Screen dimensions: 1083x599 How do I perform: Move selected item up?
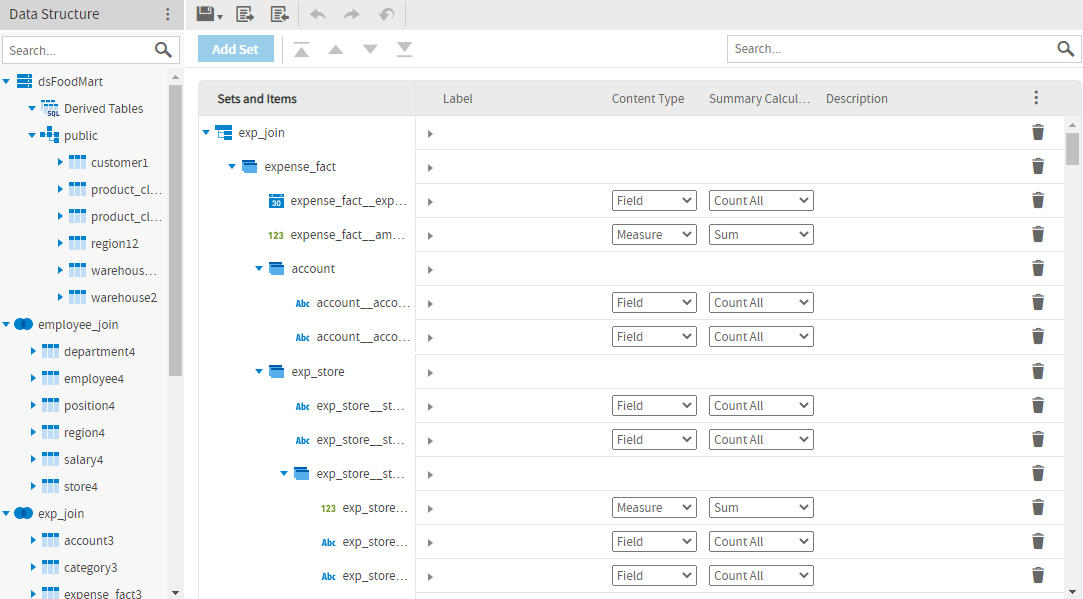336,49
